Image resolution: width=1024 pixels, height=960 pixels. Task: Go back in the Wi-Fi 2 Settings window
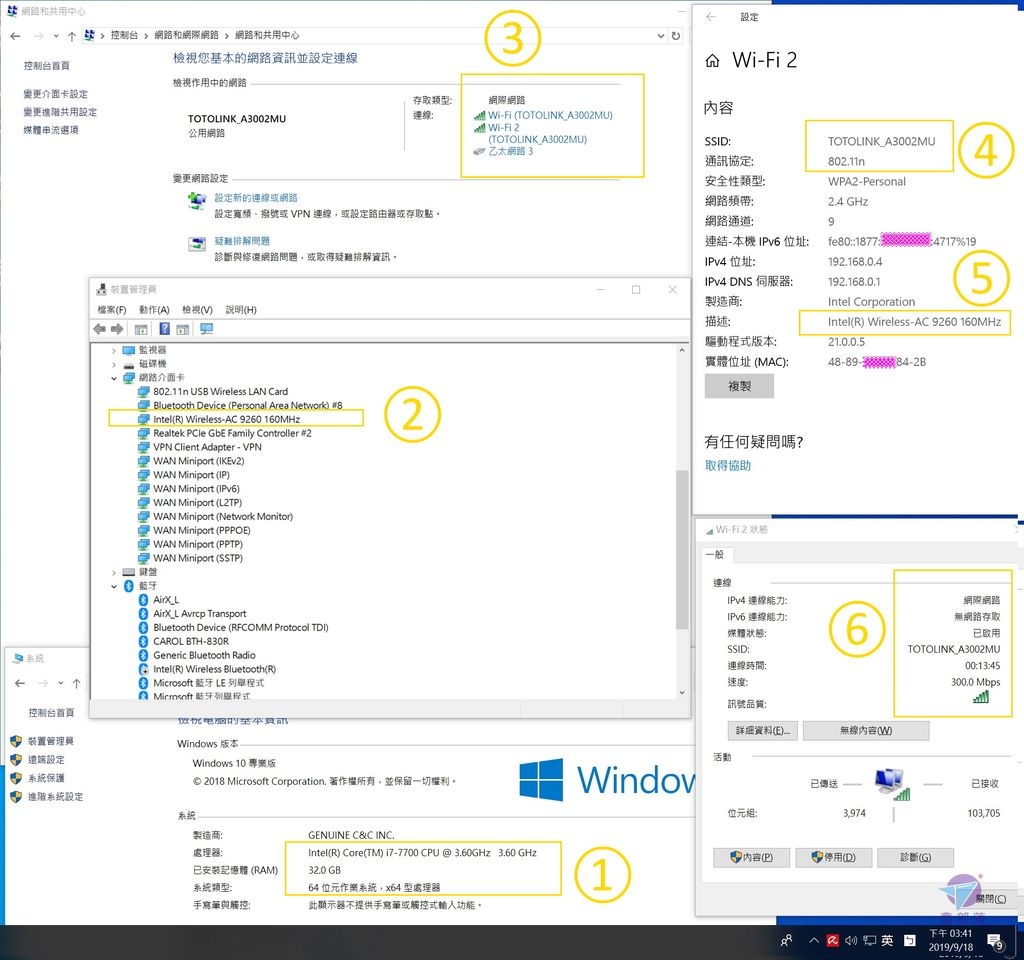(x=711, y=17)
